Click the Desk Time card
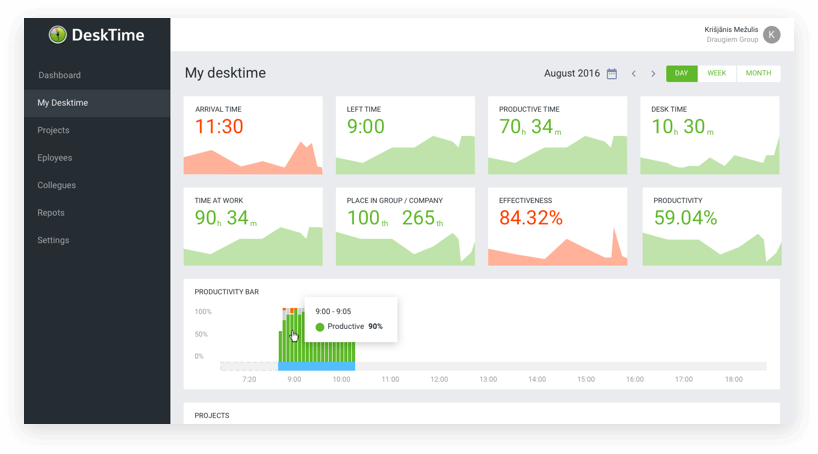This screenshot has width=818, height=454. (710, 135)
